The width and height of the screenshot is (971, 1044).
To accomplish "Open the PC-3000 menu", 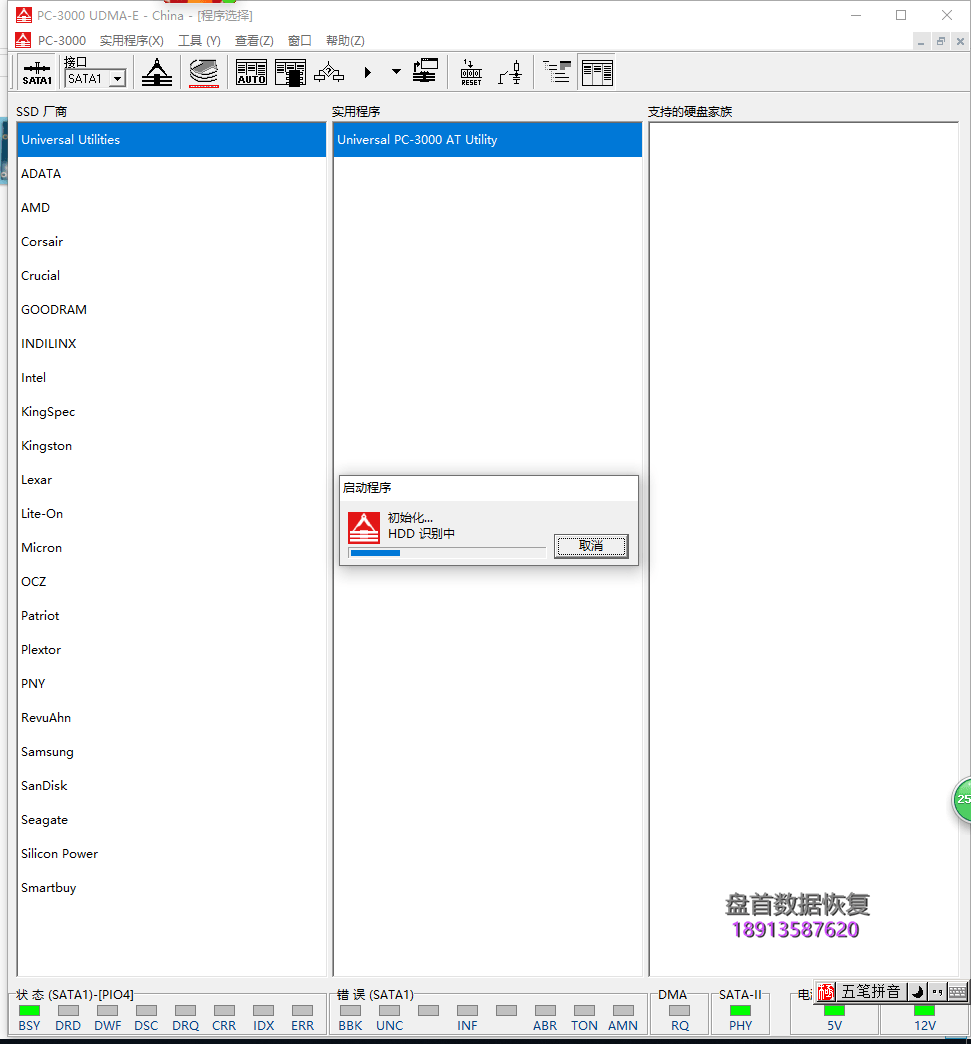I will [62, 41].
